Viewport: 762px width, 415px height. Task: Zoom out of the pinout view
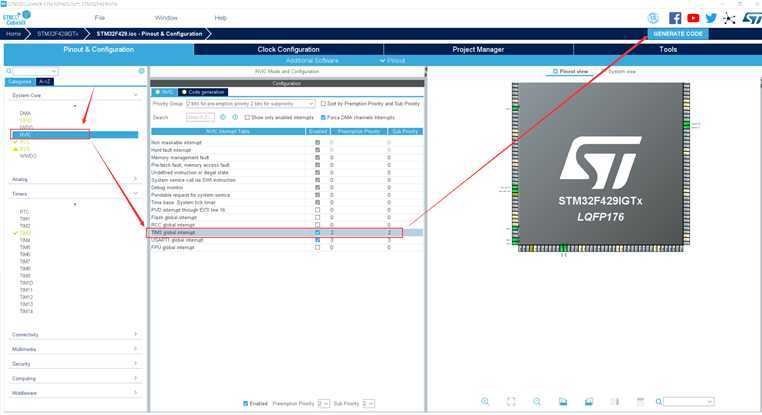(537, 401)
